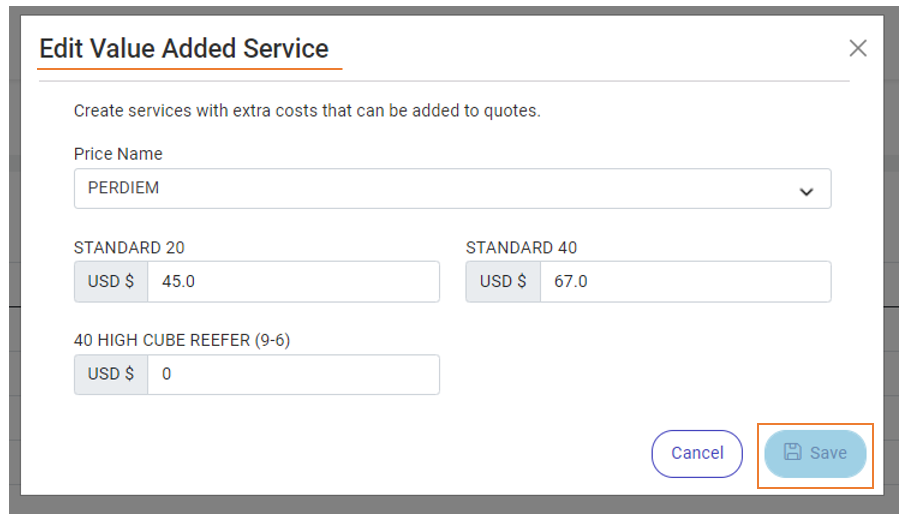Click the USD $ prefix for STANDARD 20
Screen dimensions: 909x525
pyautogui.click(x=111, y=282)
